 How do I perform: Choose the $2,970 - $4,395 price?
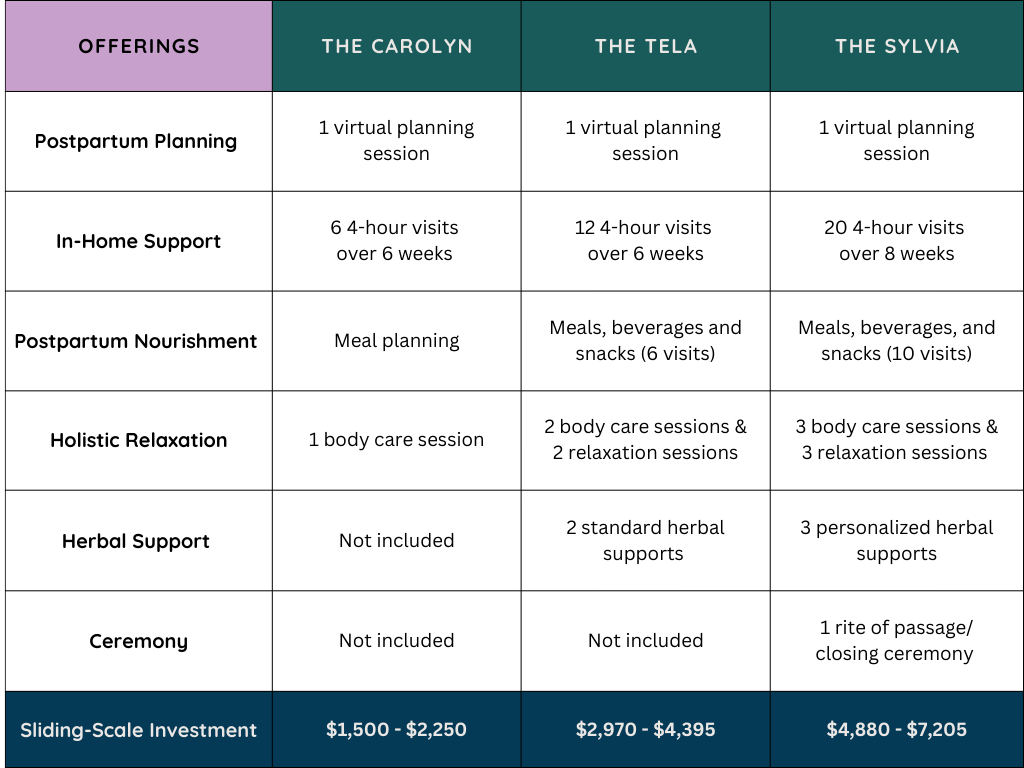[x=646, y=730]
